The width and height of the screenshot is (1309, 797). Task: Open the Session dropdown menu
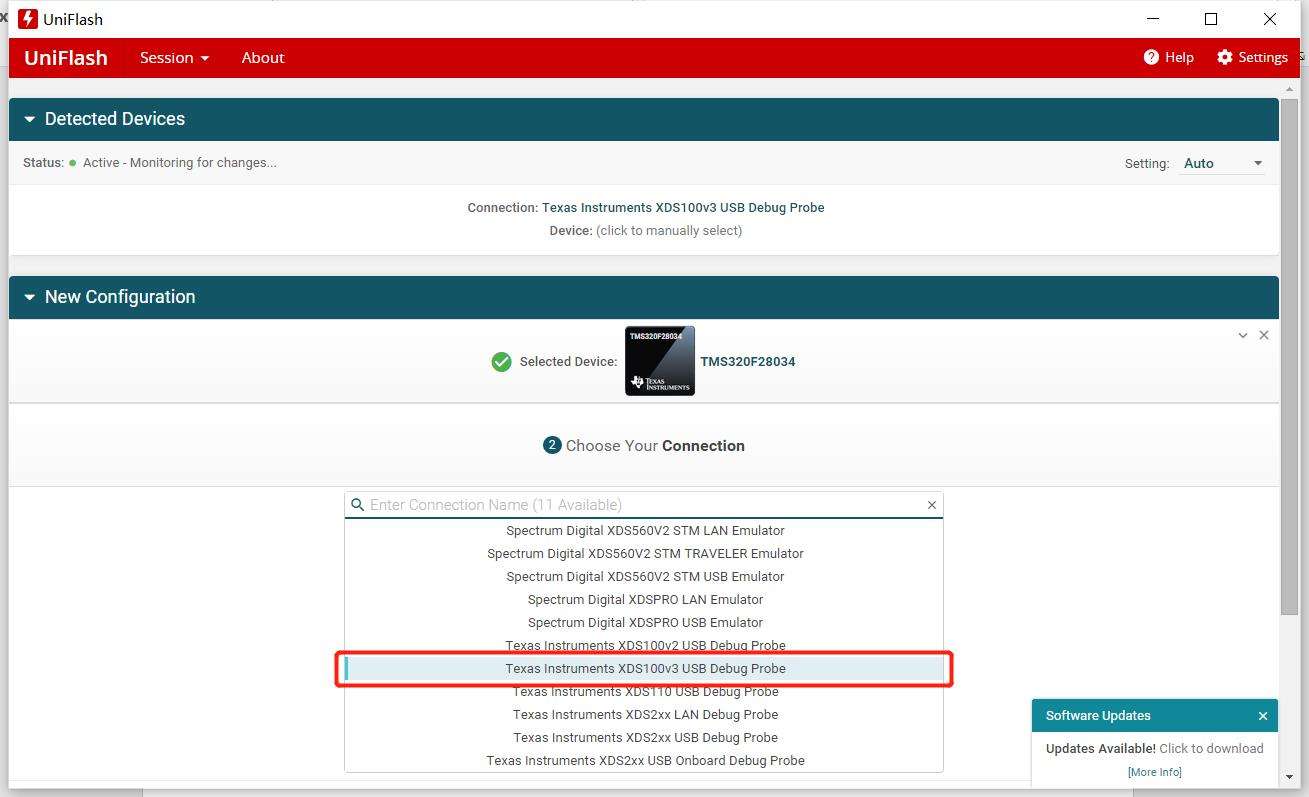point(174,58)
